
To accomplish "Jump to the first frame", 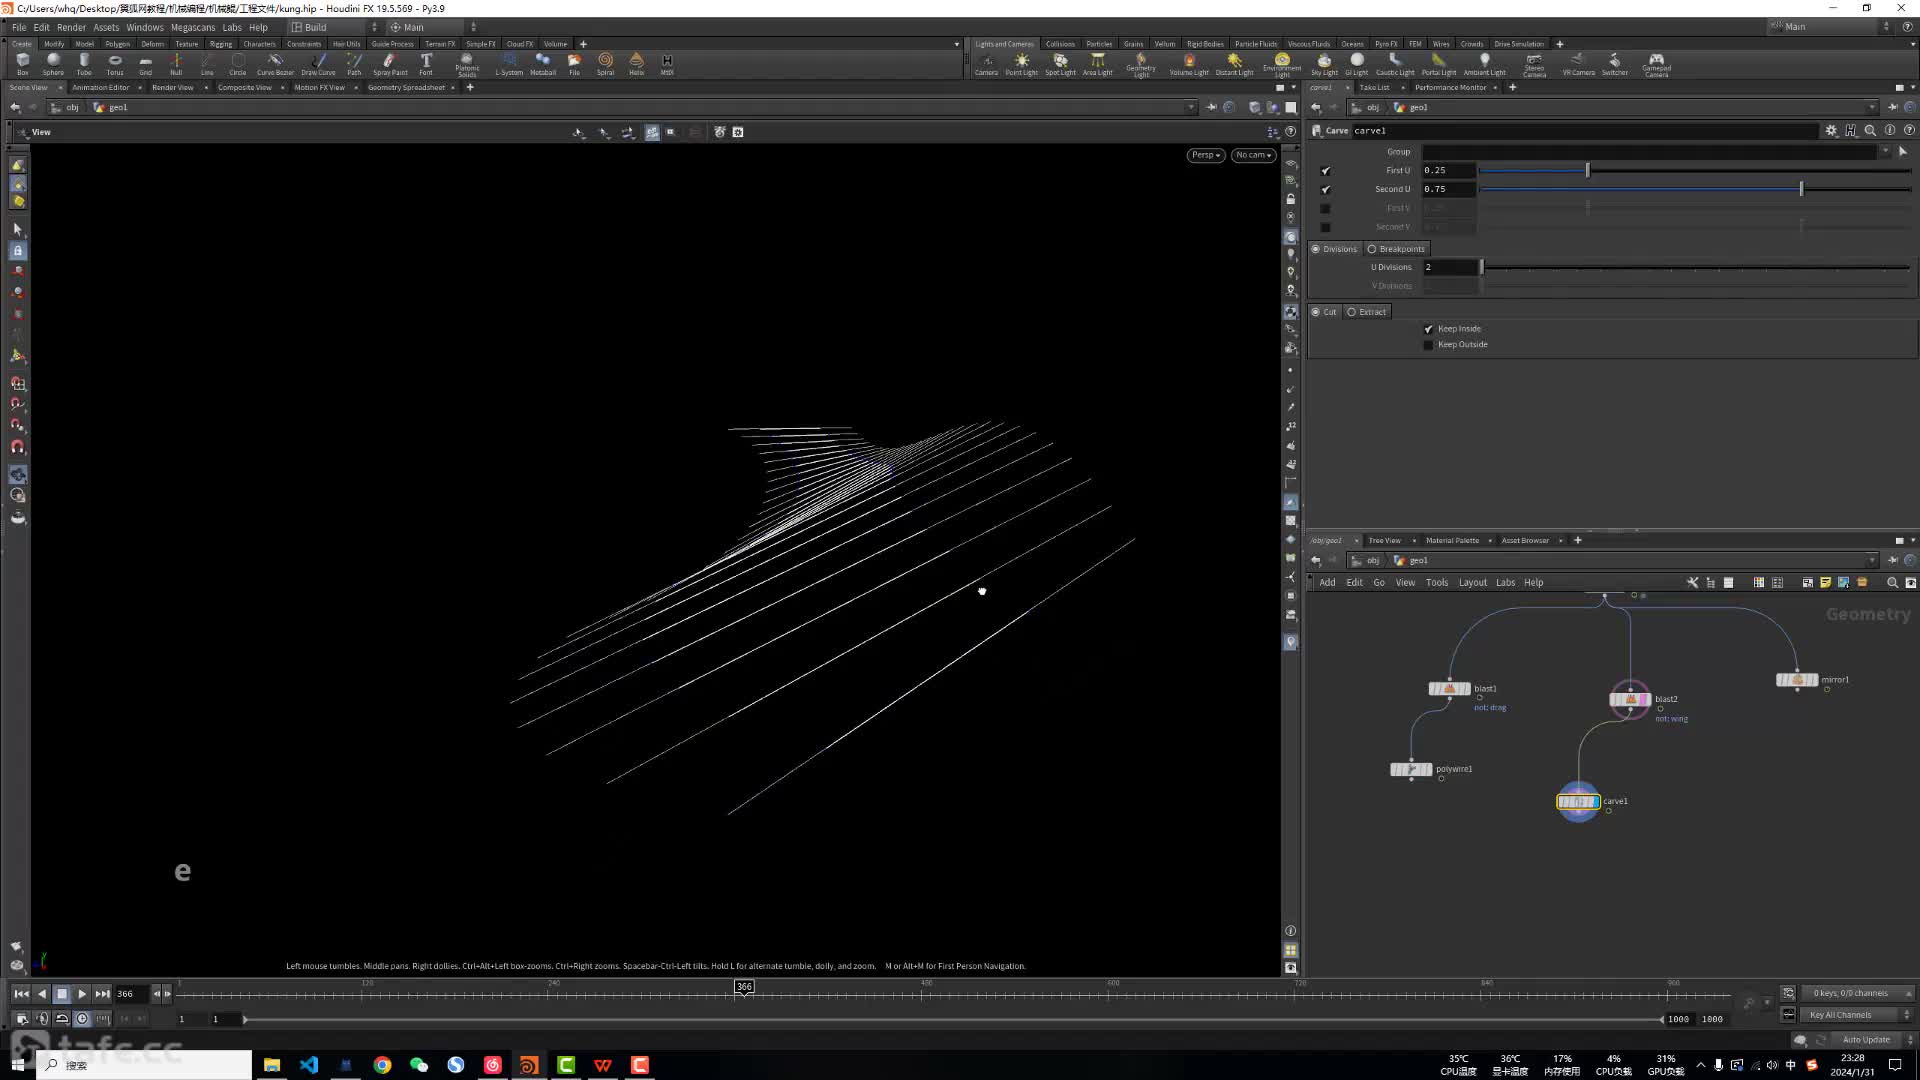I will tap(21, 994).
